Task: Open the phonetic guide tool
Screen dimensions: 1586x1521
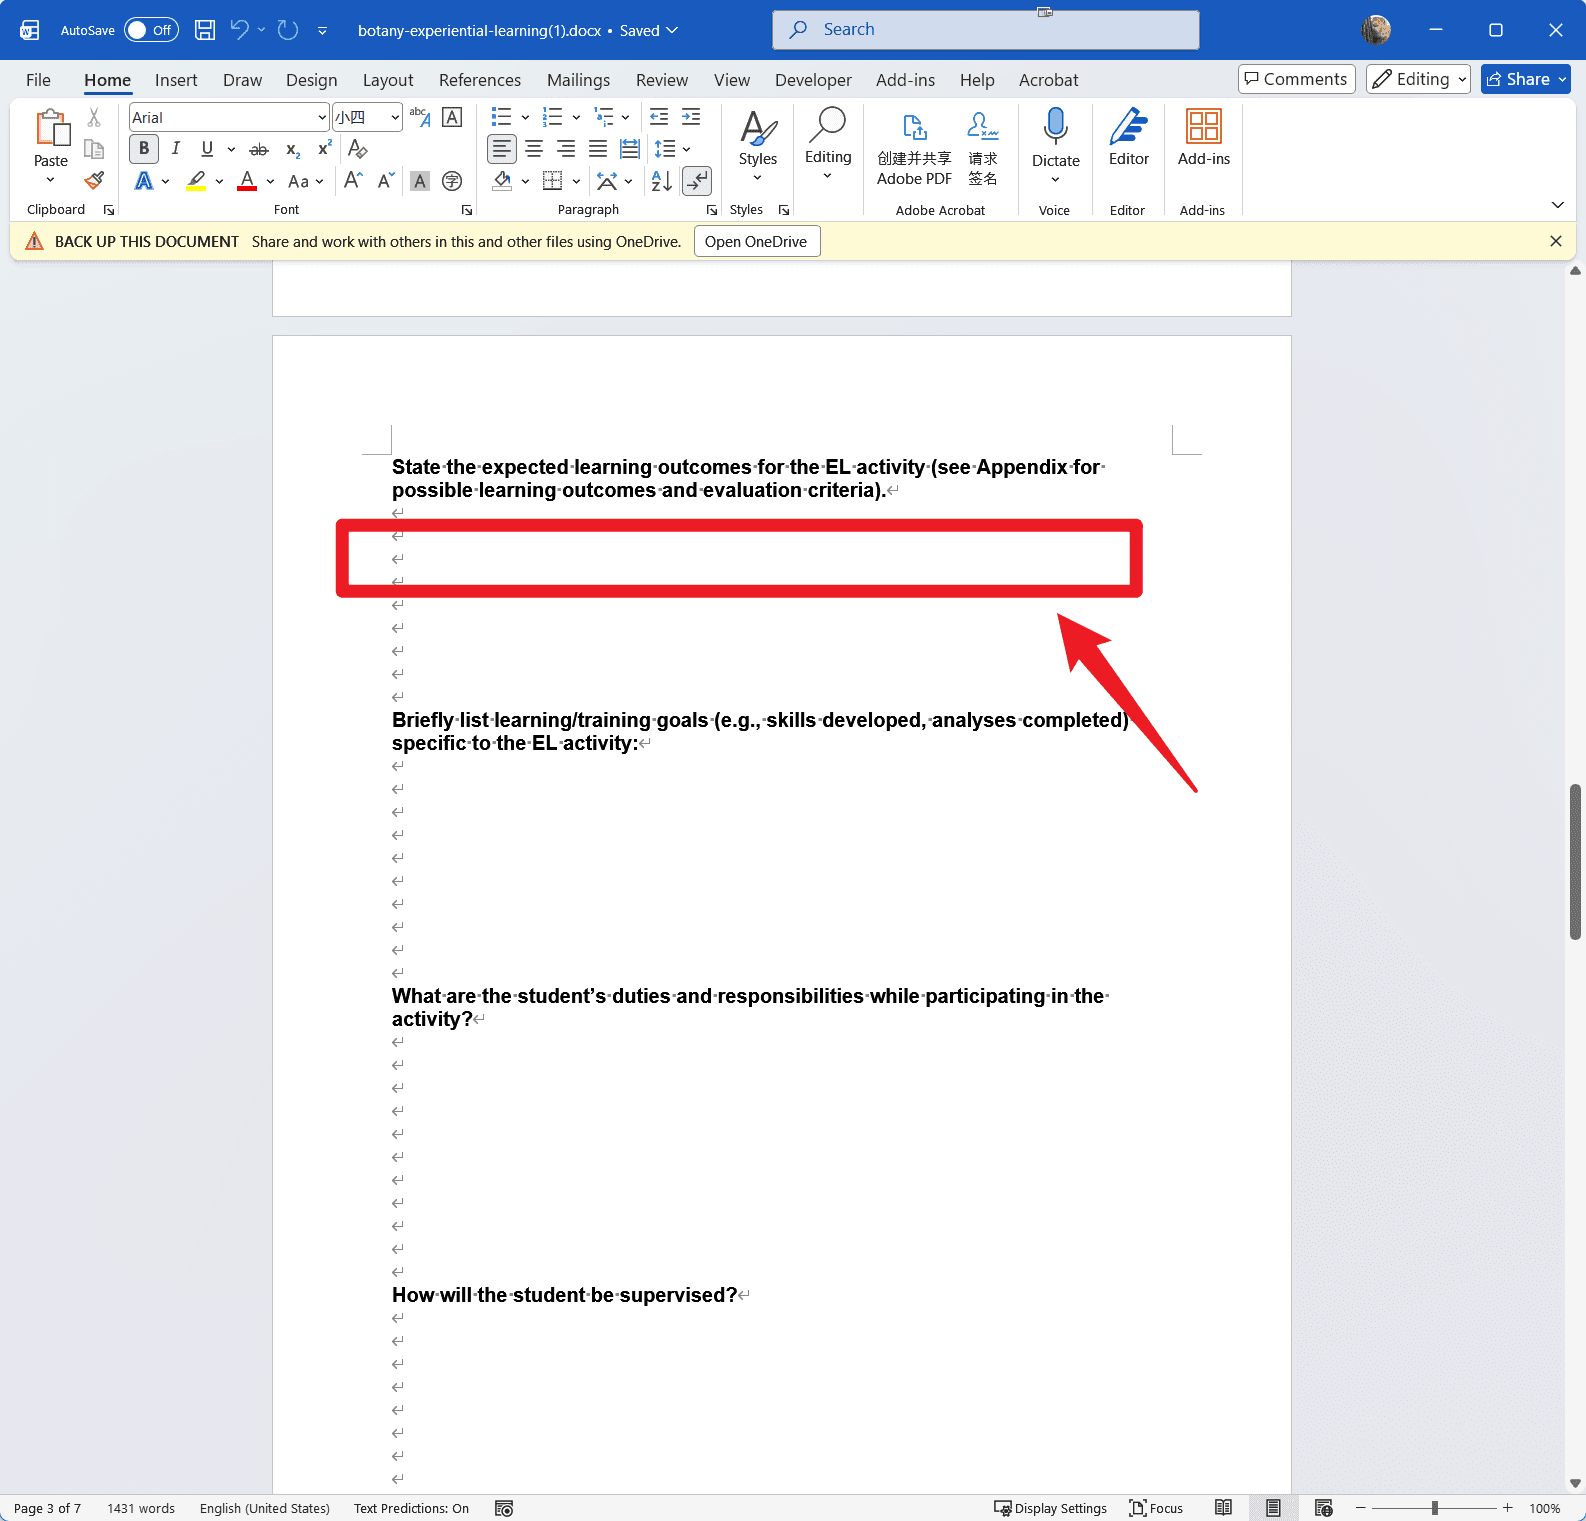Action: click(x=420, y=117)
